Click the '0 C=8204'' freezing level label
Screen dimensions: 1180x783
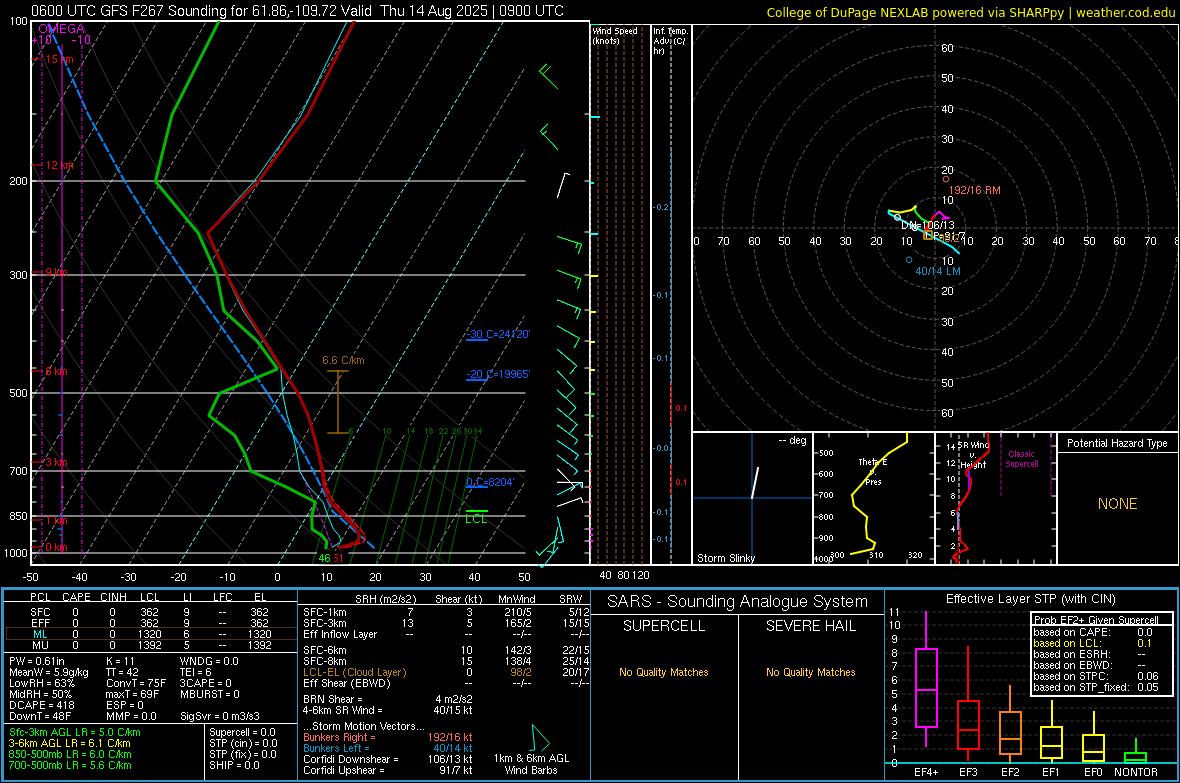(x=490, y=482)
